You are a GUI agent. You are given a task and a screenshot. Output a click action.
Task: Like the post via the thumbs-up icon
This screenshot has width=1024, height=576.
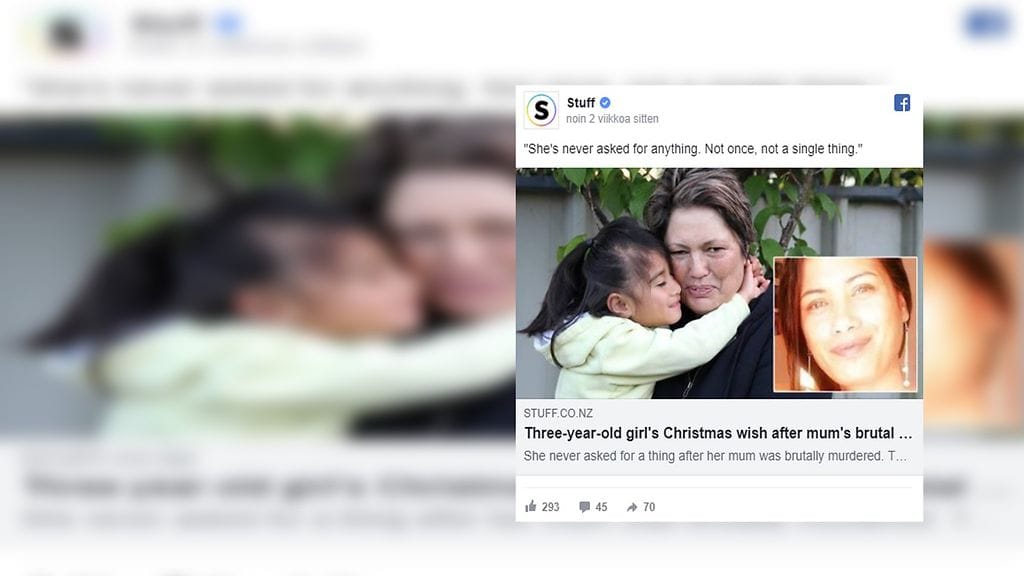point(530,506)
